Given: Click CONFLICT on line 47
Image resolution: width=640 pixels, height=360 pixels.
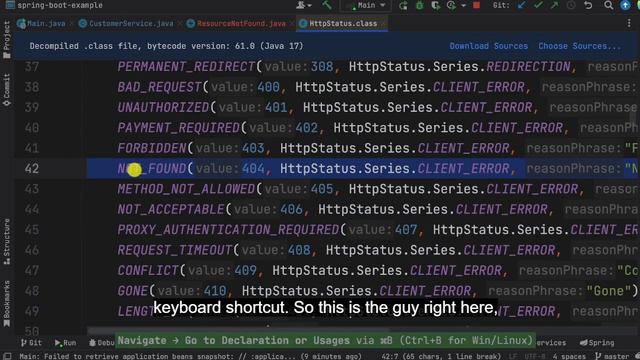Looking at the screenshot, I should click(148, 271).
